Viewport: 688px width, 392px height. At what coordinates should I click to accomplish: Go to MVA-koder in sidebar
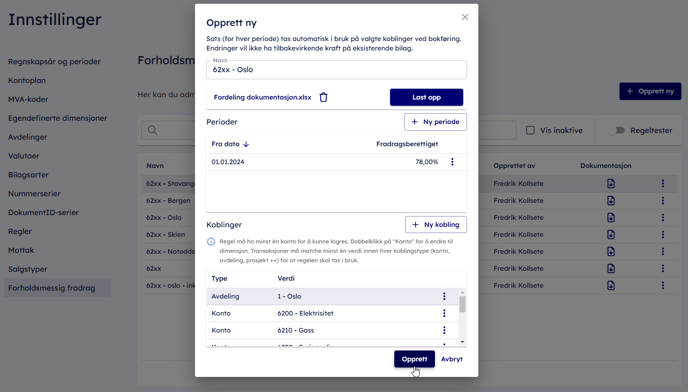coord(28,99)
